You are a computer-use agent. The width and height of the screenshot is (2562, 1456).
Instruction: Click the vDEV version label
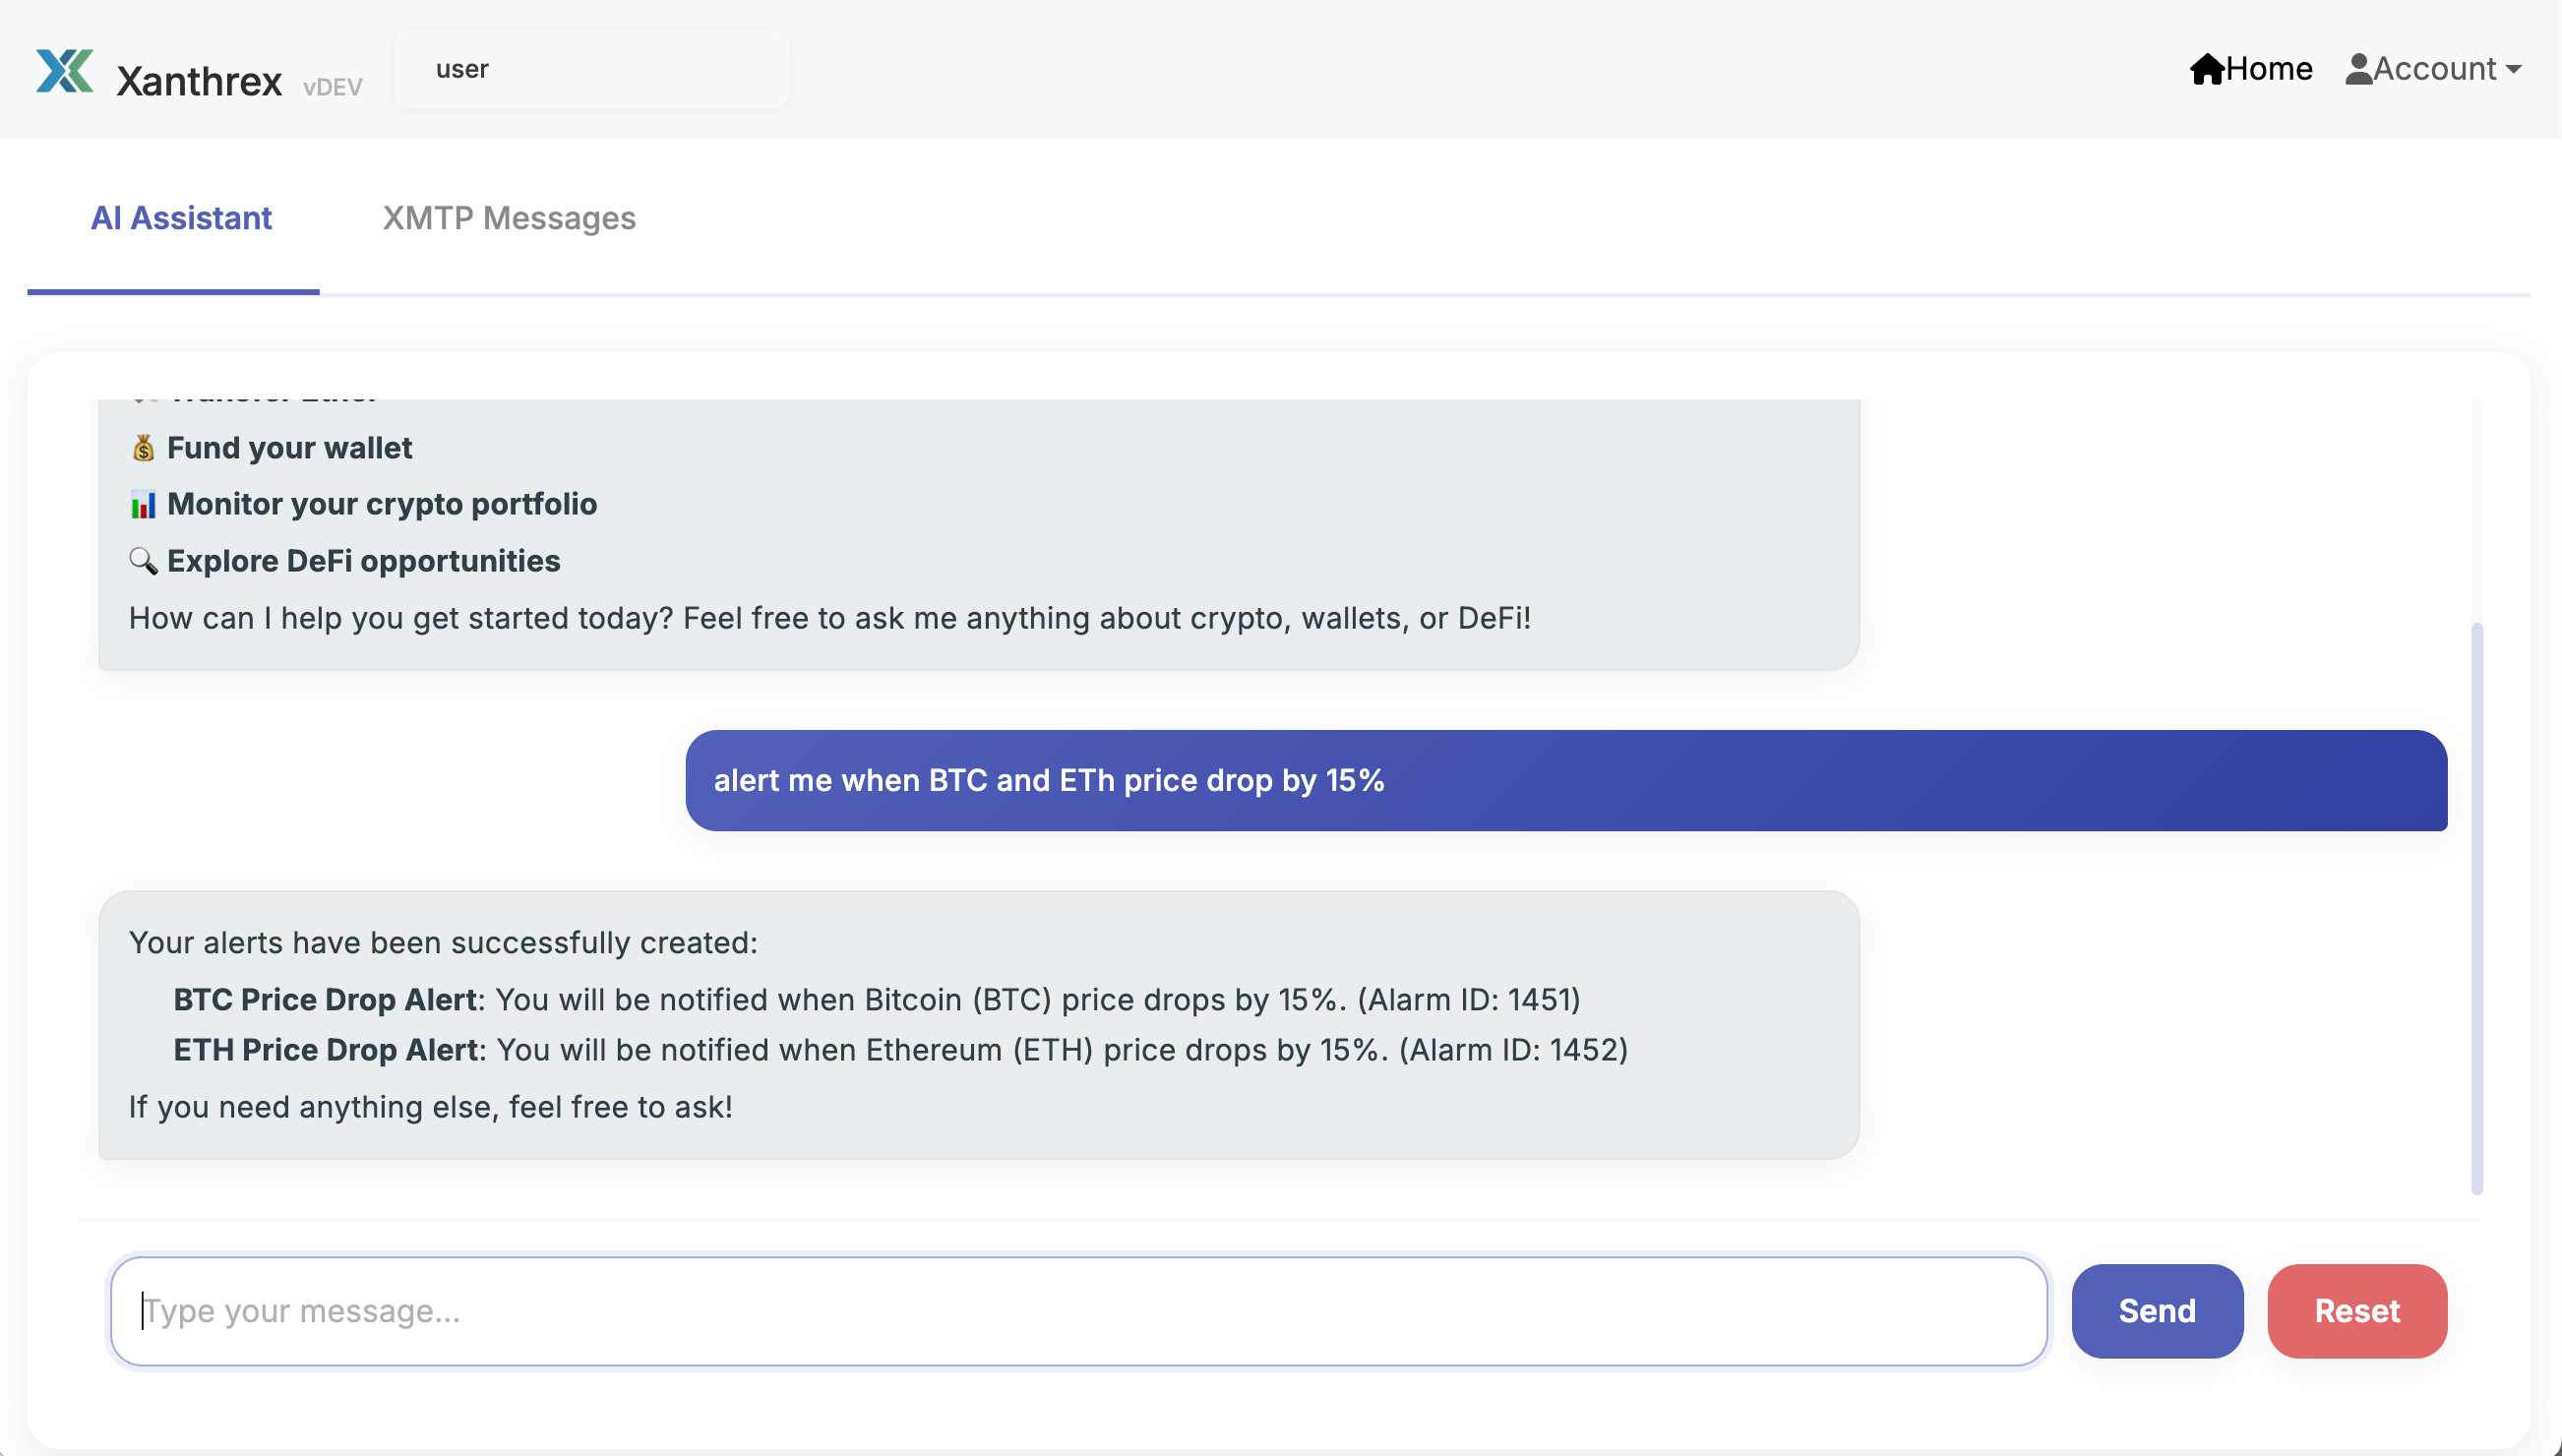click(332, 87)
